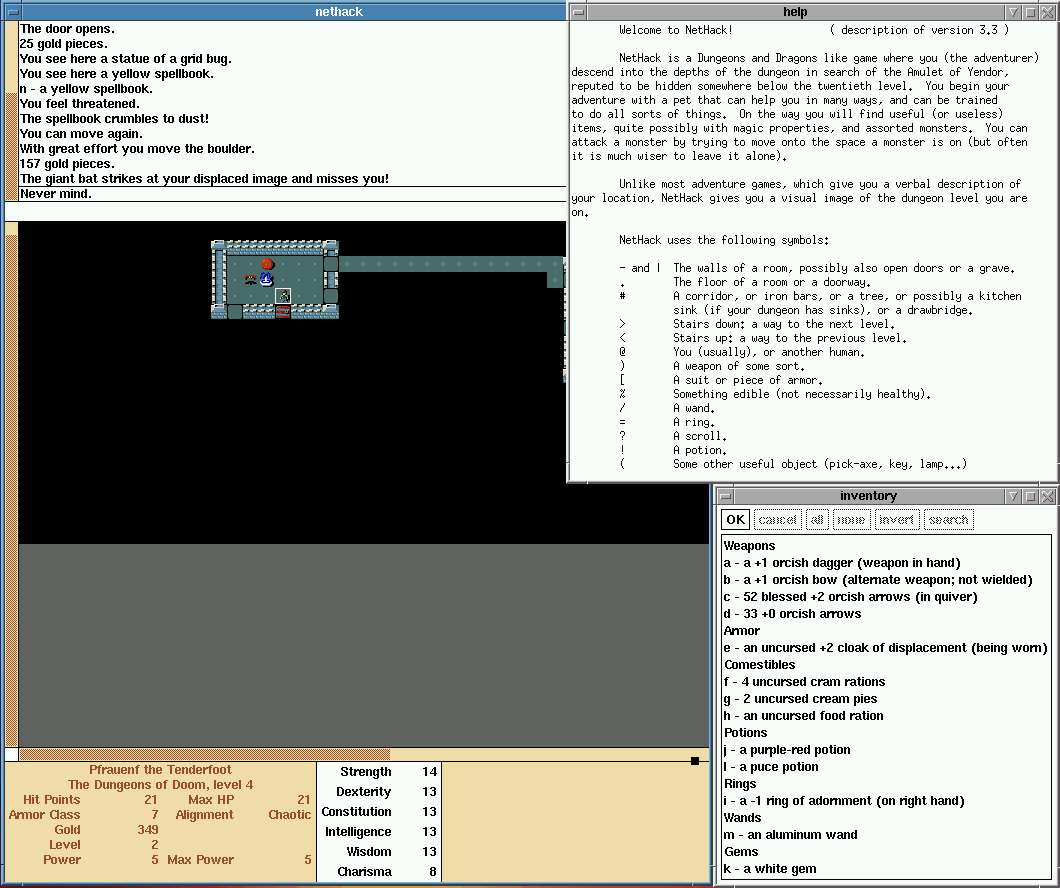Click the doorway on room's east wall
The height and width of the screenshot is (888, 1060).
coord(331,264)
